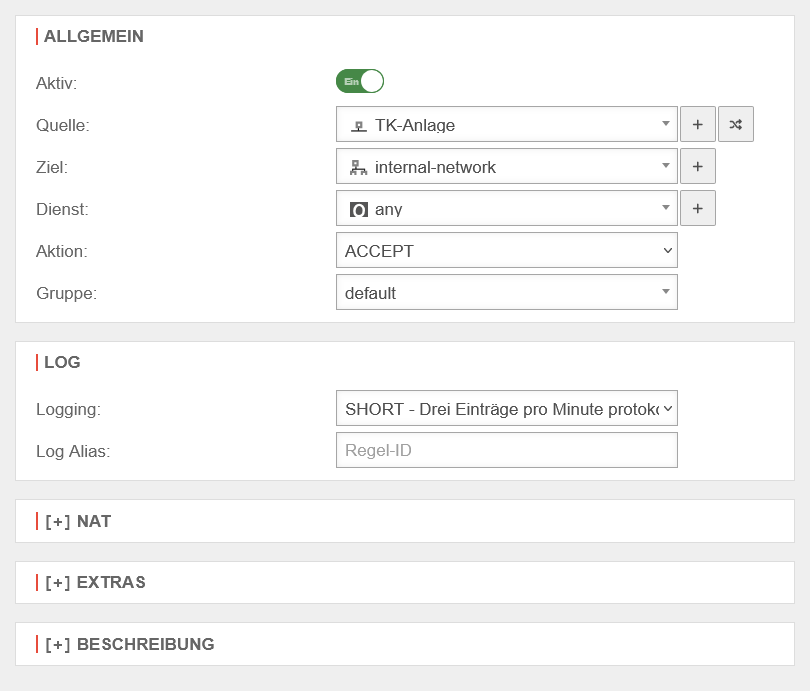Open the Logging SHORT dropdown

(507, 409)
